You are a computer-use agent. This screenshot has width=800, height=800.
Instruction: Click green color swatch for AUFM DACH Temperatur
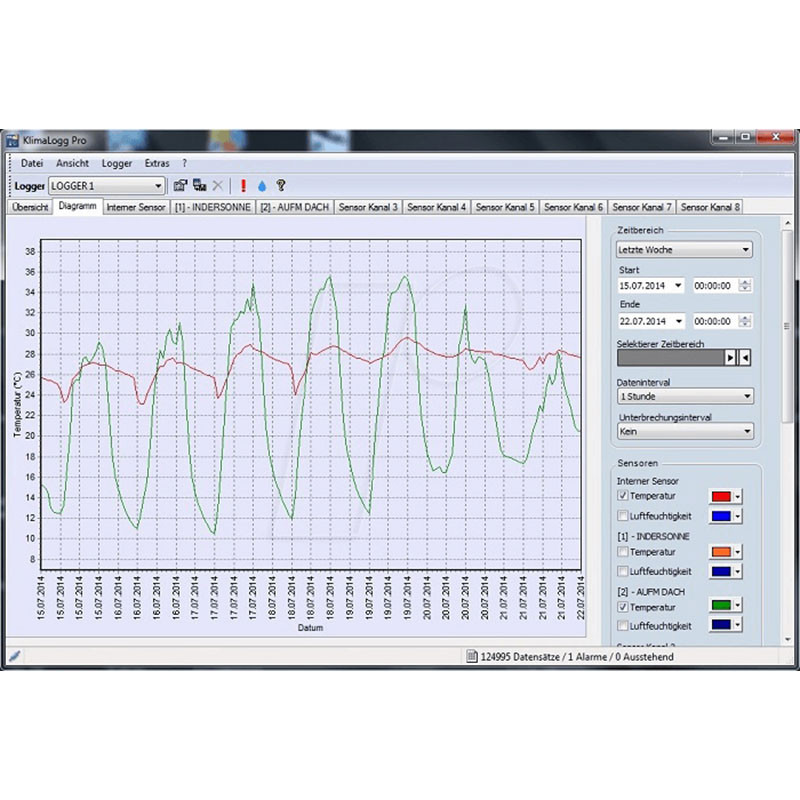click(721, 606)
